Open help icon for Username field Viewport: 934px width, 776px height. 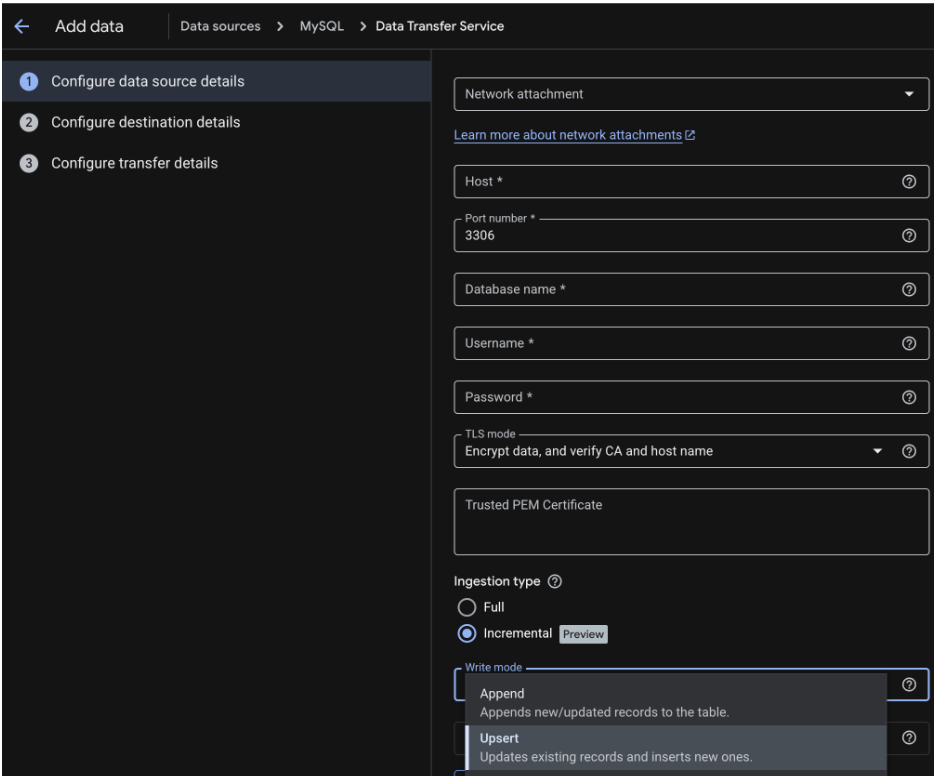click(908, 343)
